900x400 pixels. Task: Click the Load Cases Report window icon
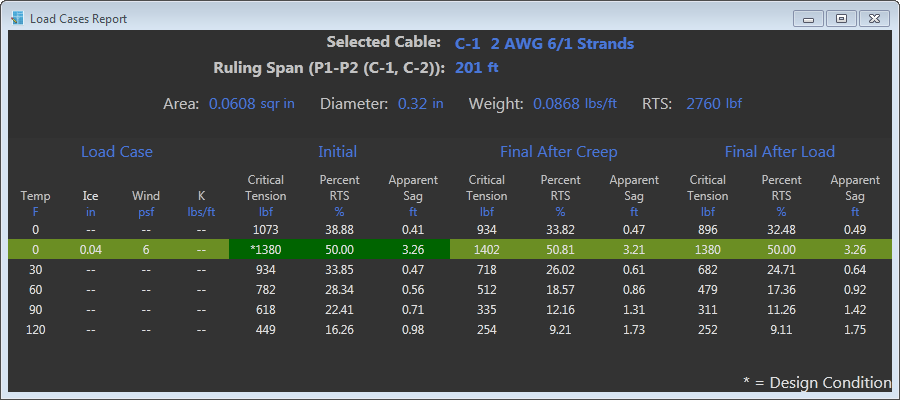17,18
